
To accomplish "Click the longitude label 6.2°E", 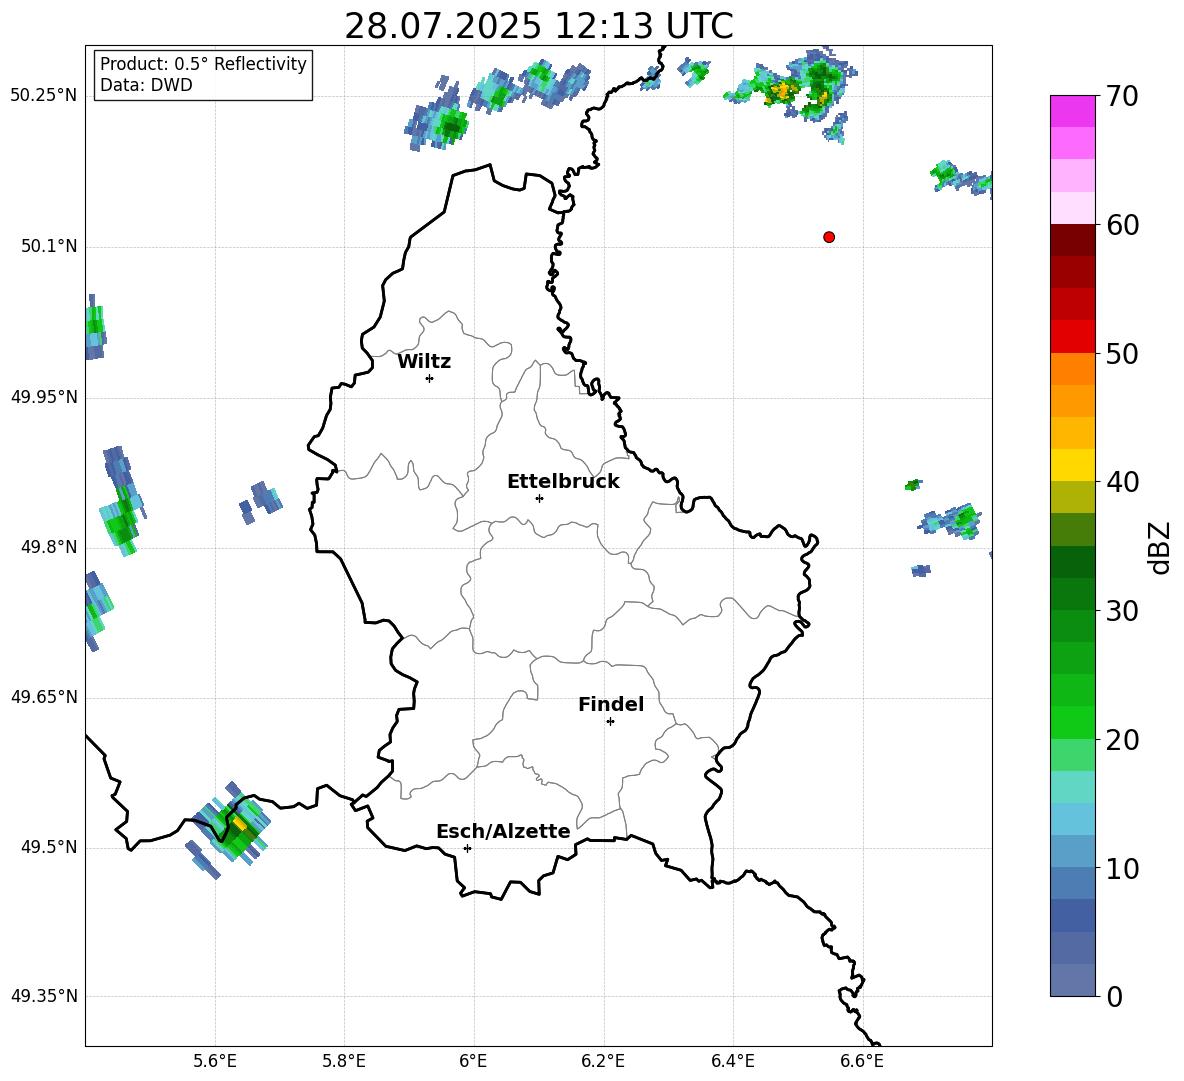I will [603, 1061].
